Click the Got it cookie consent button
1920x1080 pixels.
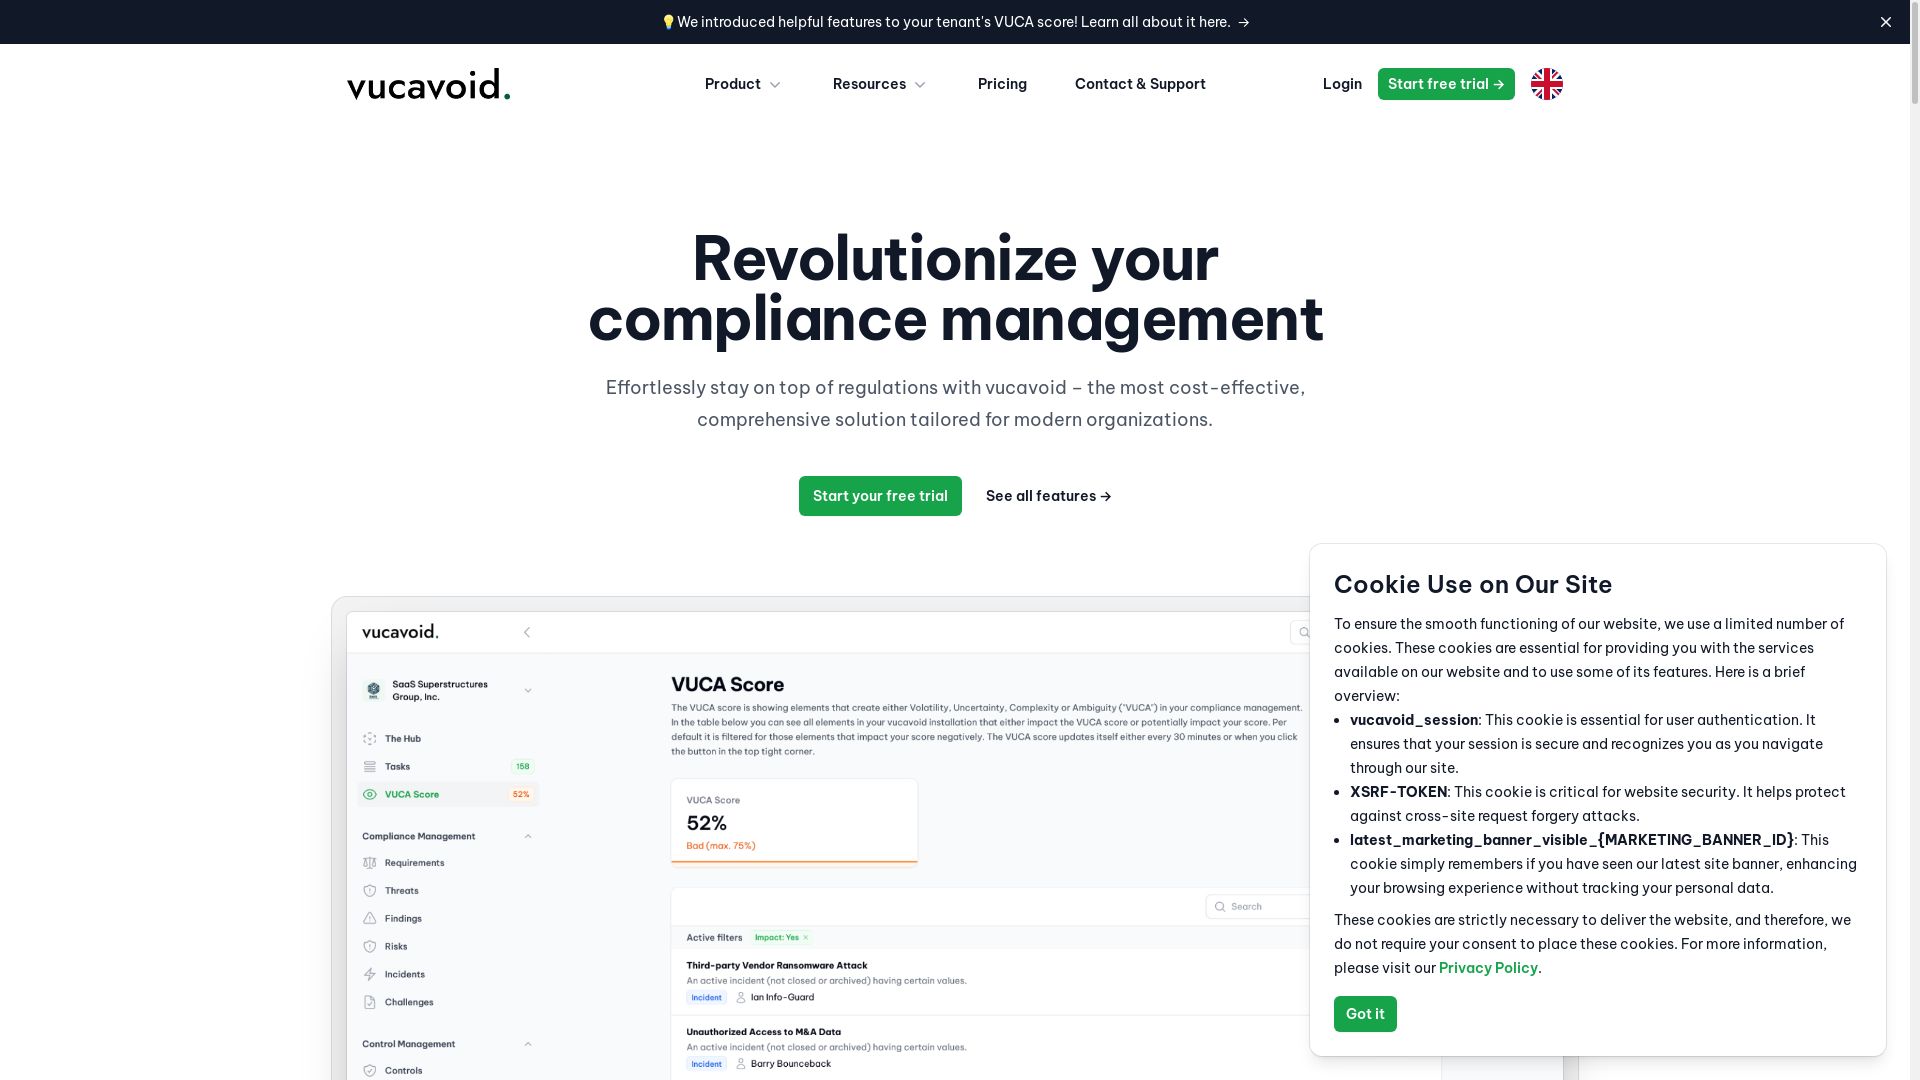click(x=1365, y=1014)
